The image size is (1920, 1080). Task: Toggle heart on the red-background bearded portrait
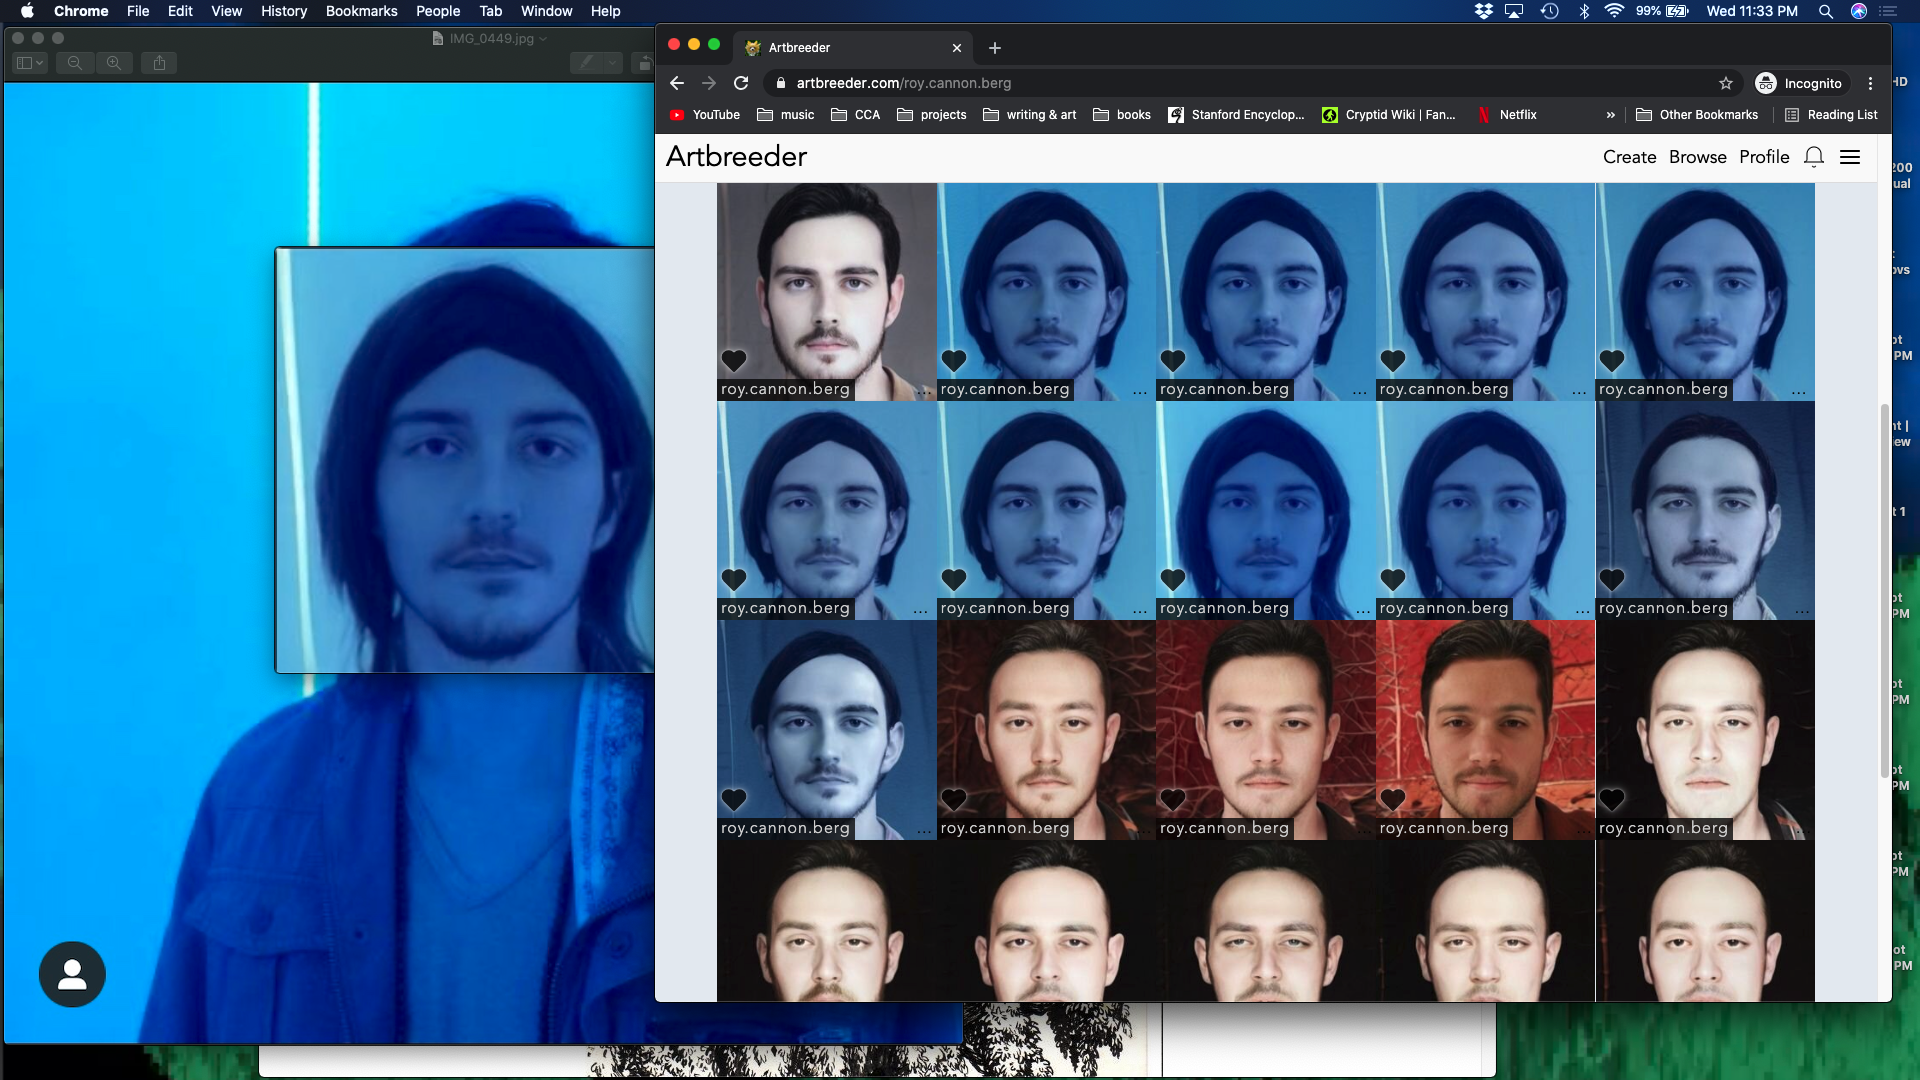pyautogui.click(x=1392, y=799)
